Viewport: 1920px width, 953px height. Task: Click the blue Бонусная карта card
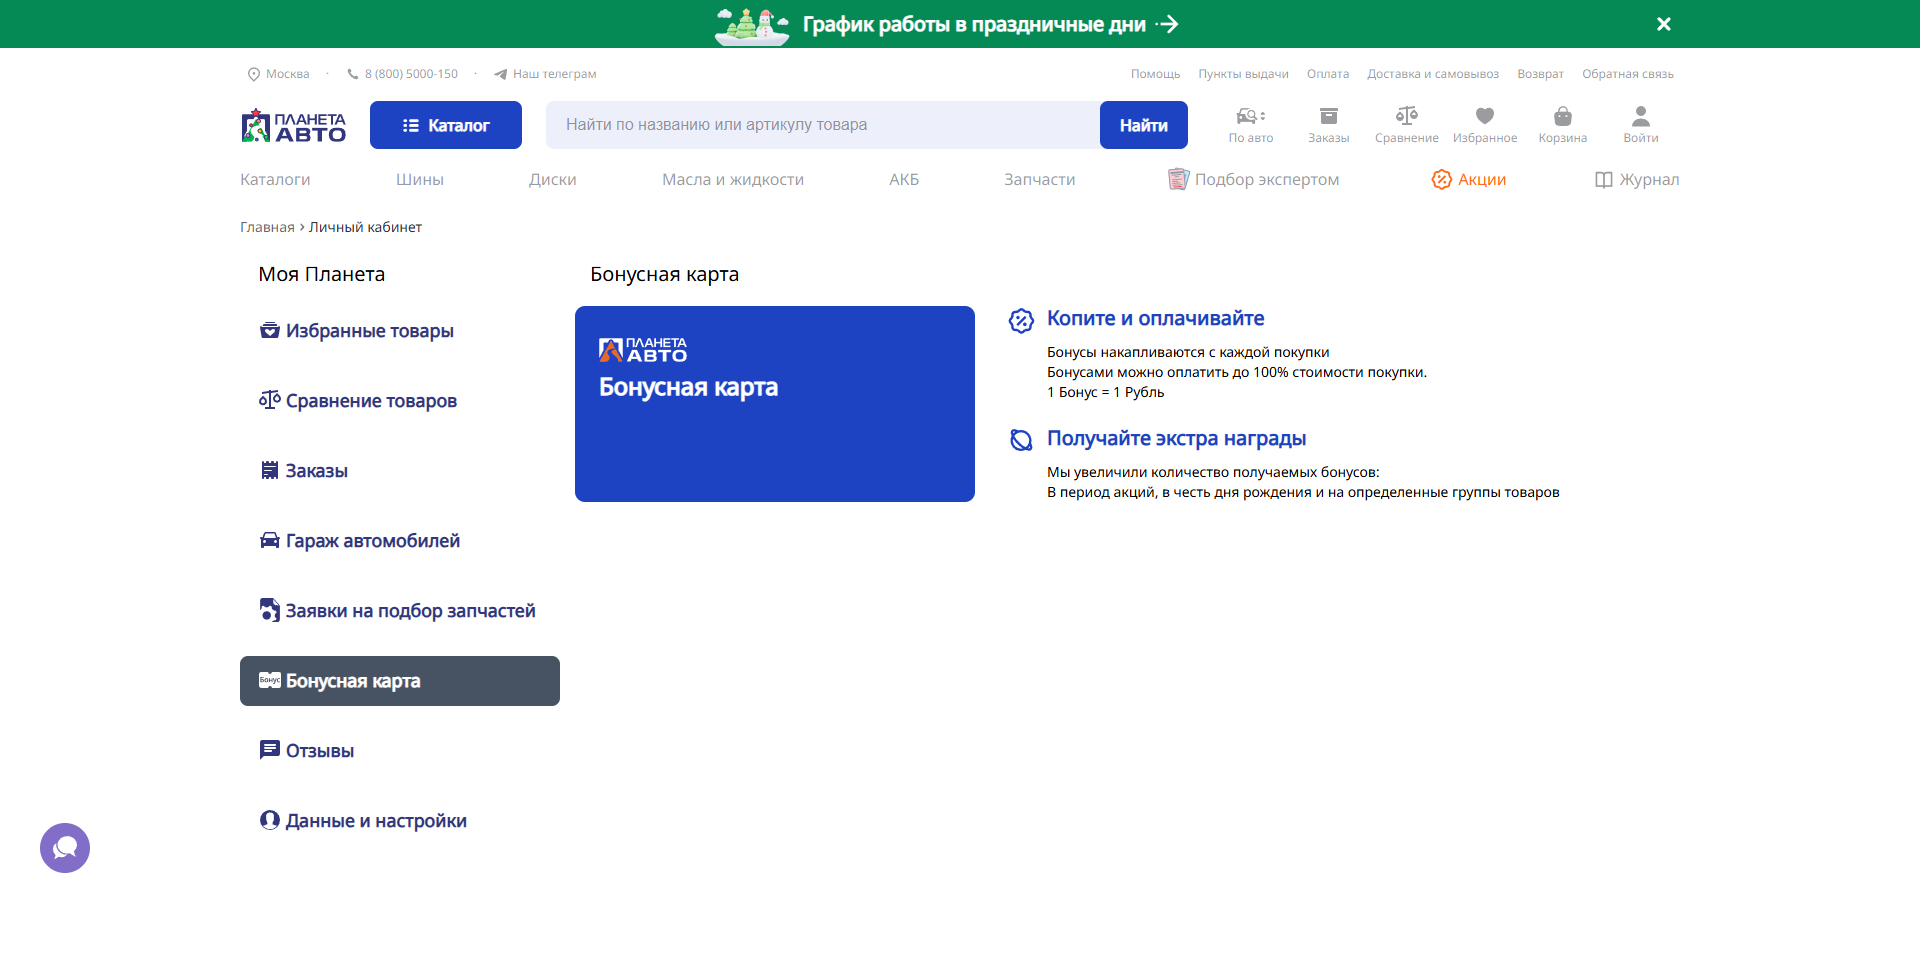(775, 403)
